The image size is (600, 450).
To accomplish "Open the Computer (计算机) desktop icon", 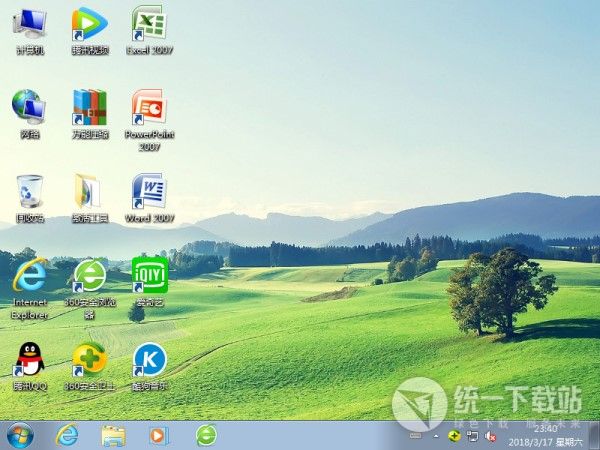I will pyautogui.click(x=29, y=31).
